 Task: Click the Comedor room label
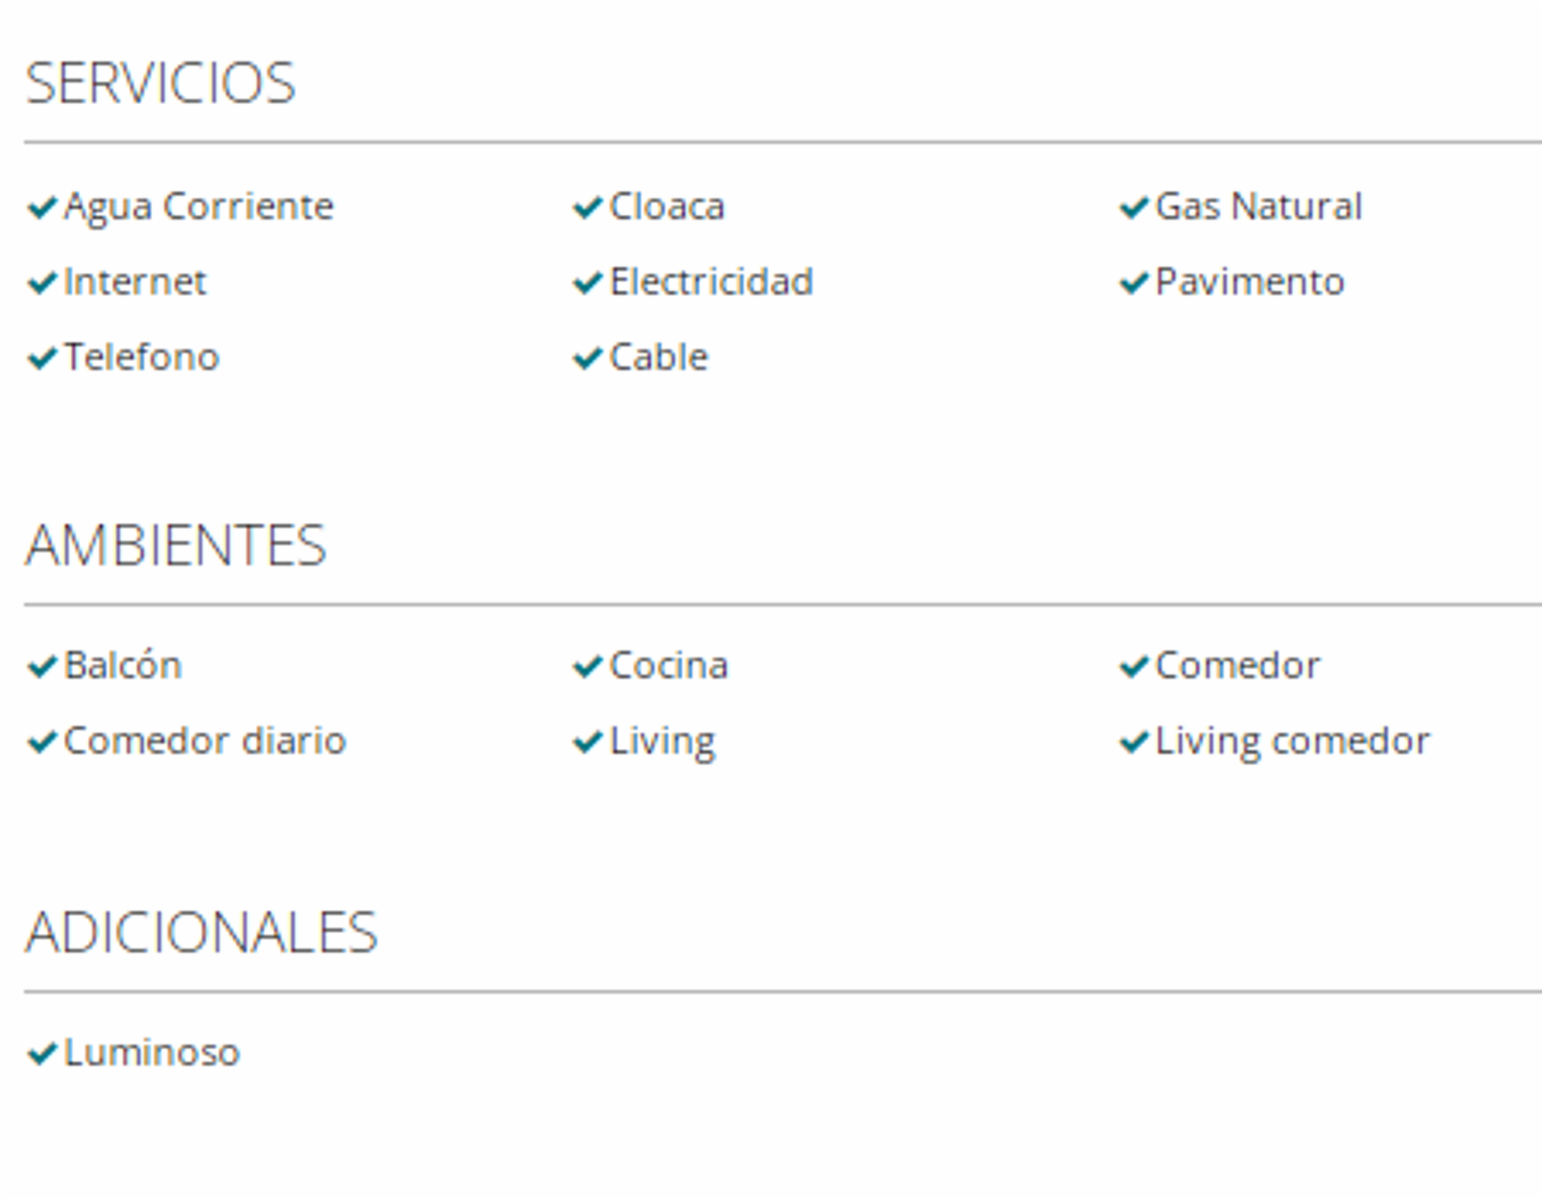pyautogui.click(x=1238, y=665)
